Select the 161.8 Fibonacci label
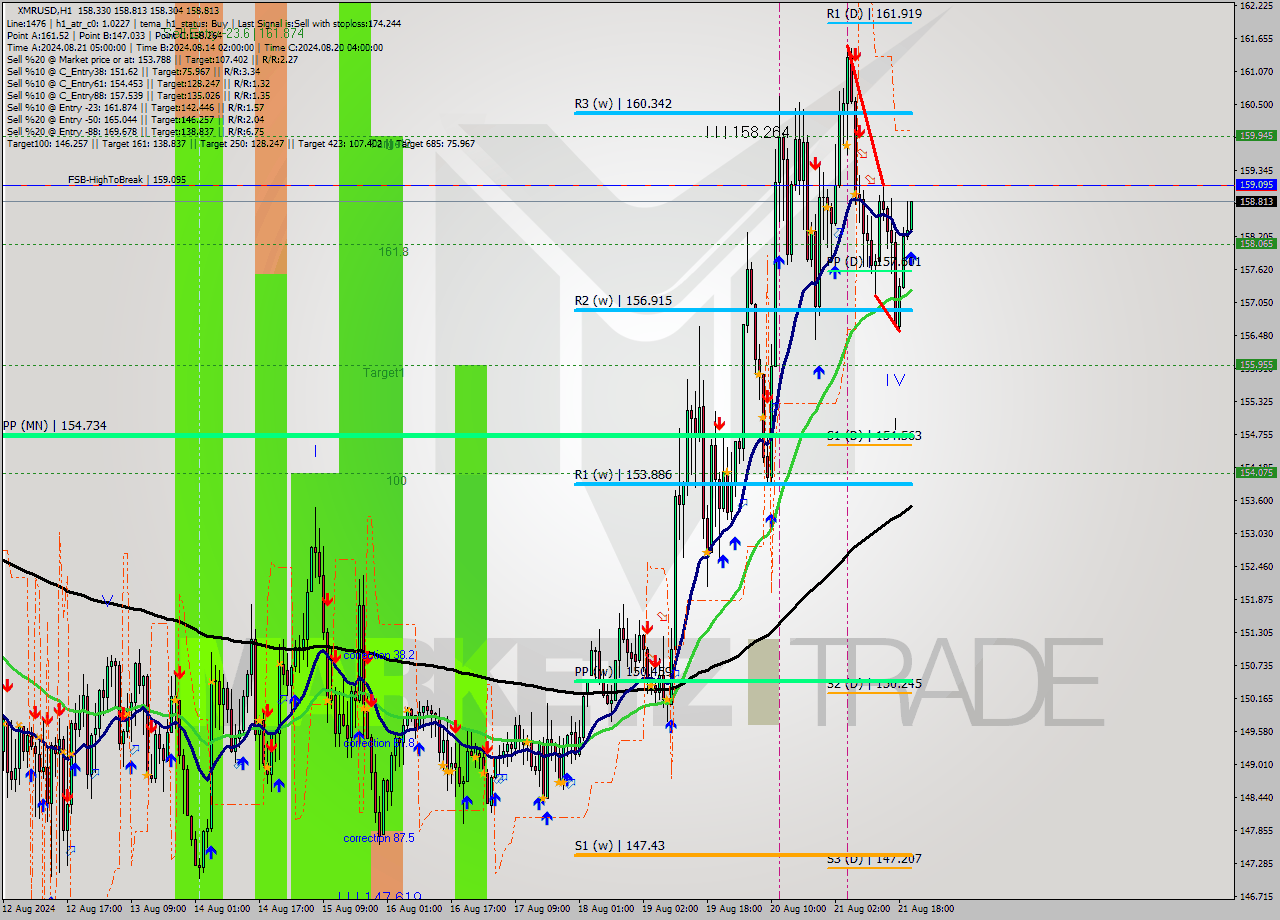 click(x=393, y=252)
